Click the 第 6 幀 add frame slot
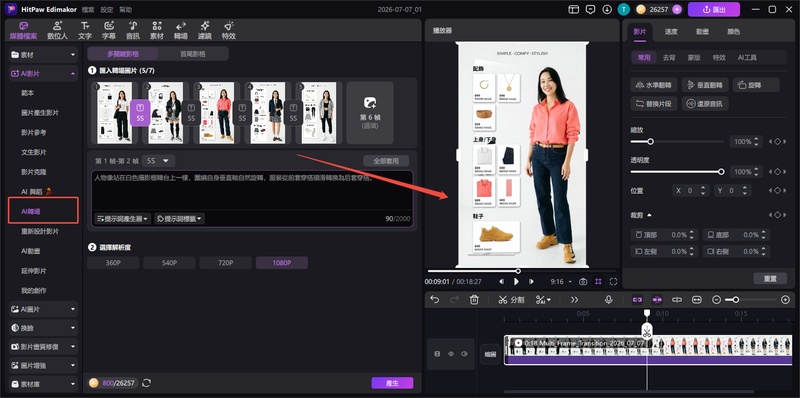 [370, 113]
